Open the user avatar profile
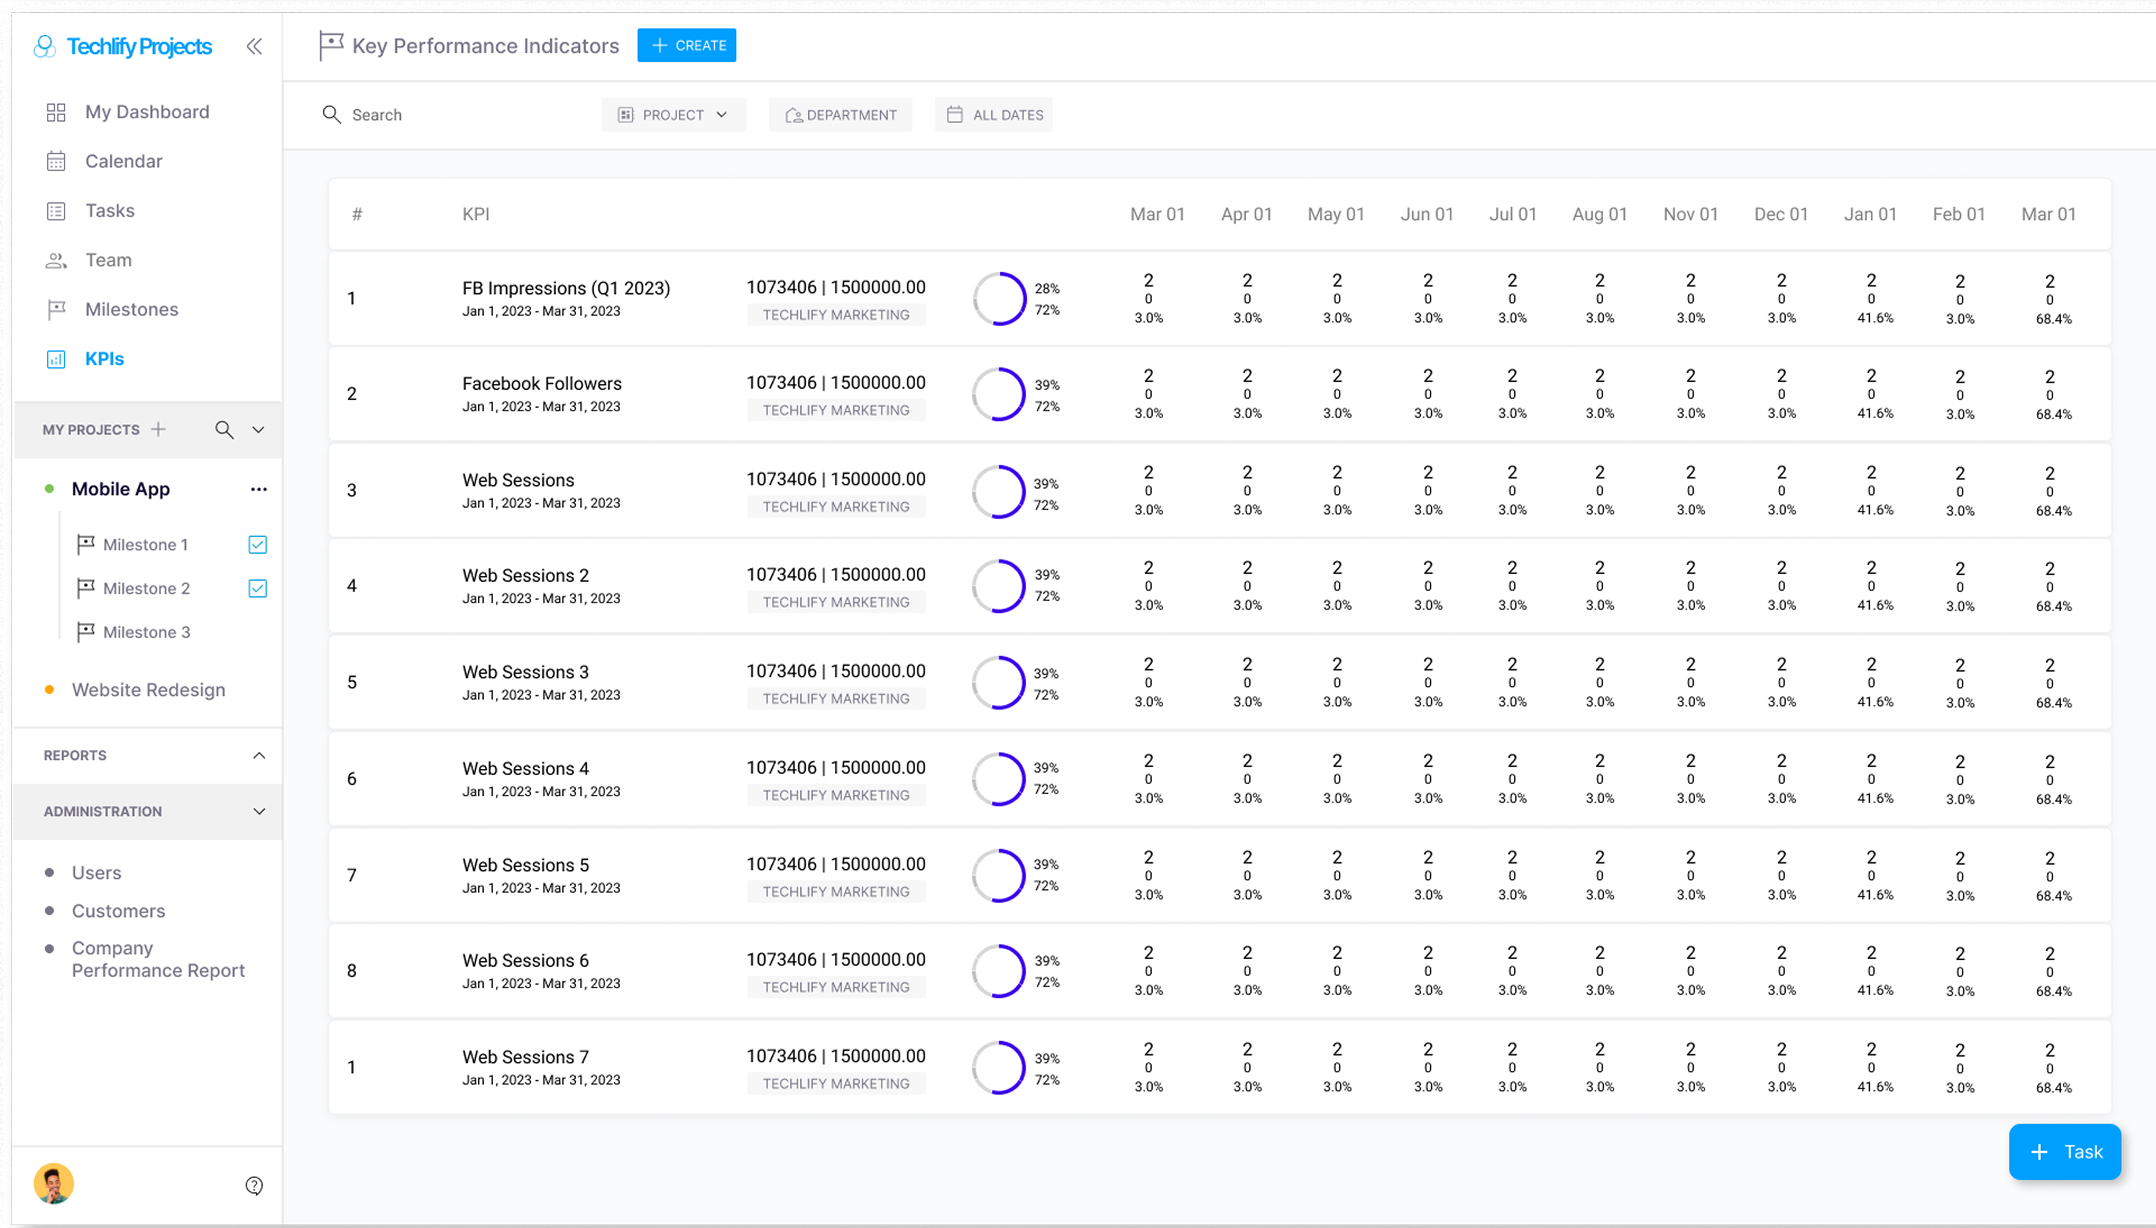2156x1228 pixels. tap(53, 1184)
